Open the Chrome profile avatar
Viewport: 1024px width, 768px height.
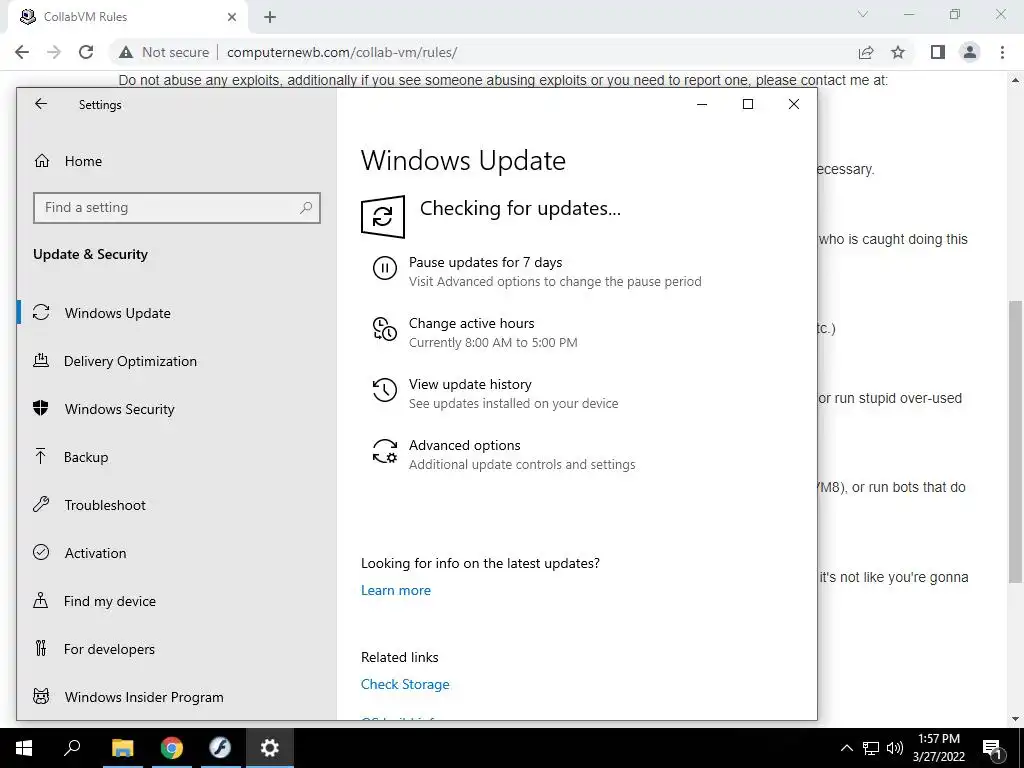pos(970,52)
